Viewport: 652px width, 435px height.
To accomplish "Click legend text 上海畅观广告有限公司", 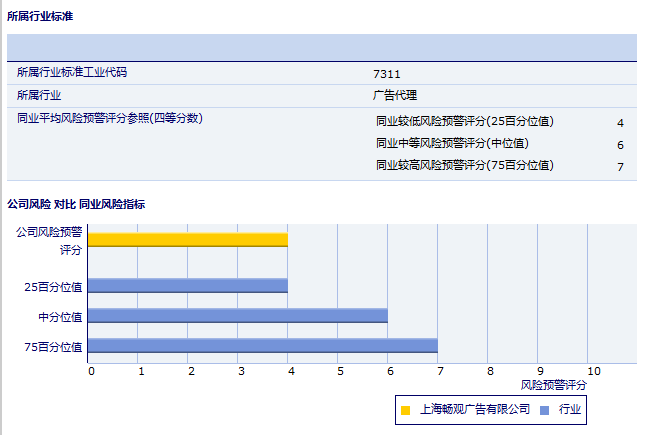I will (x=475, y=410).
